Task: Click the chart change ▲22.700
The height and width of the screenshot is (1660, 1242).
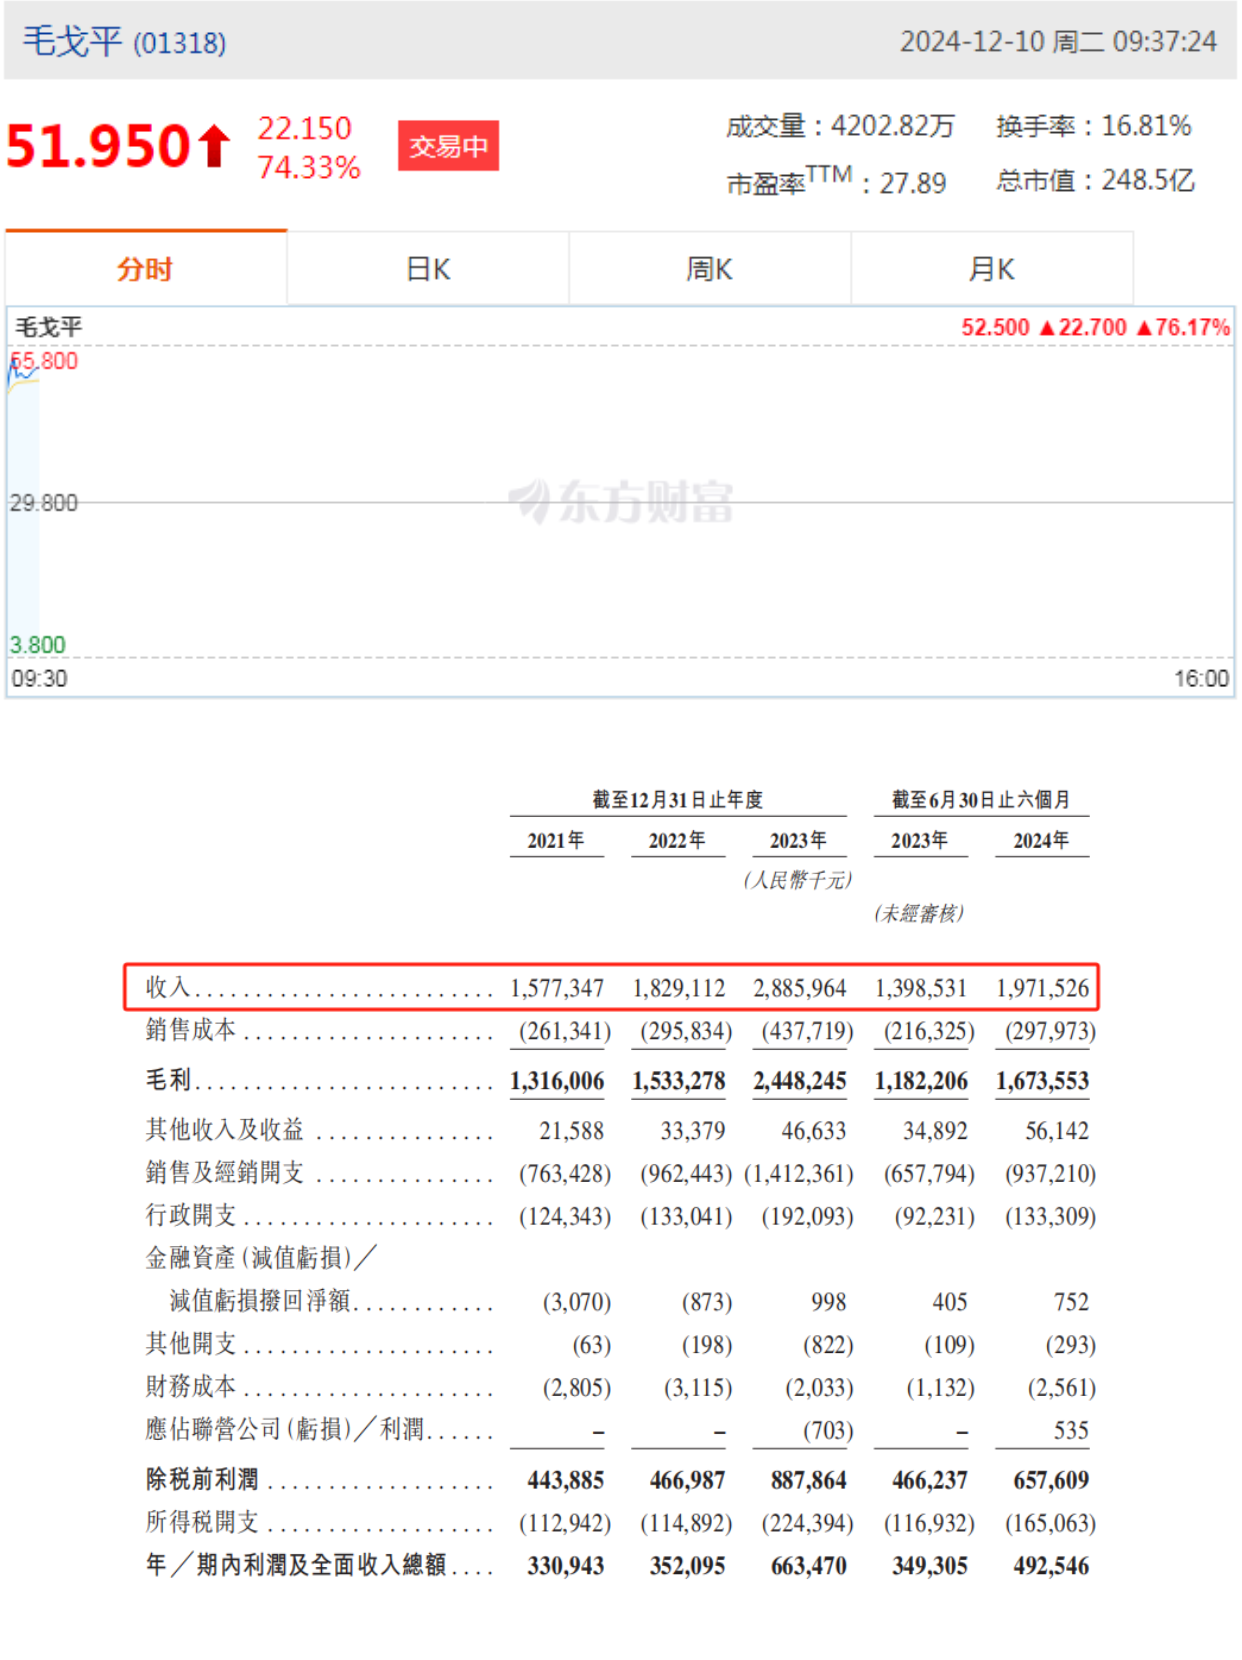Action: pyautogui.click(x=1083, y=327)
